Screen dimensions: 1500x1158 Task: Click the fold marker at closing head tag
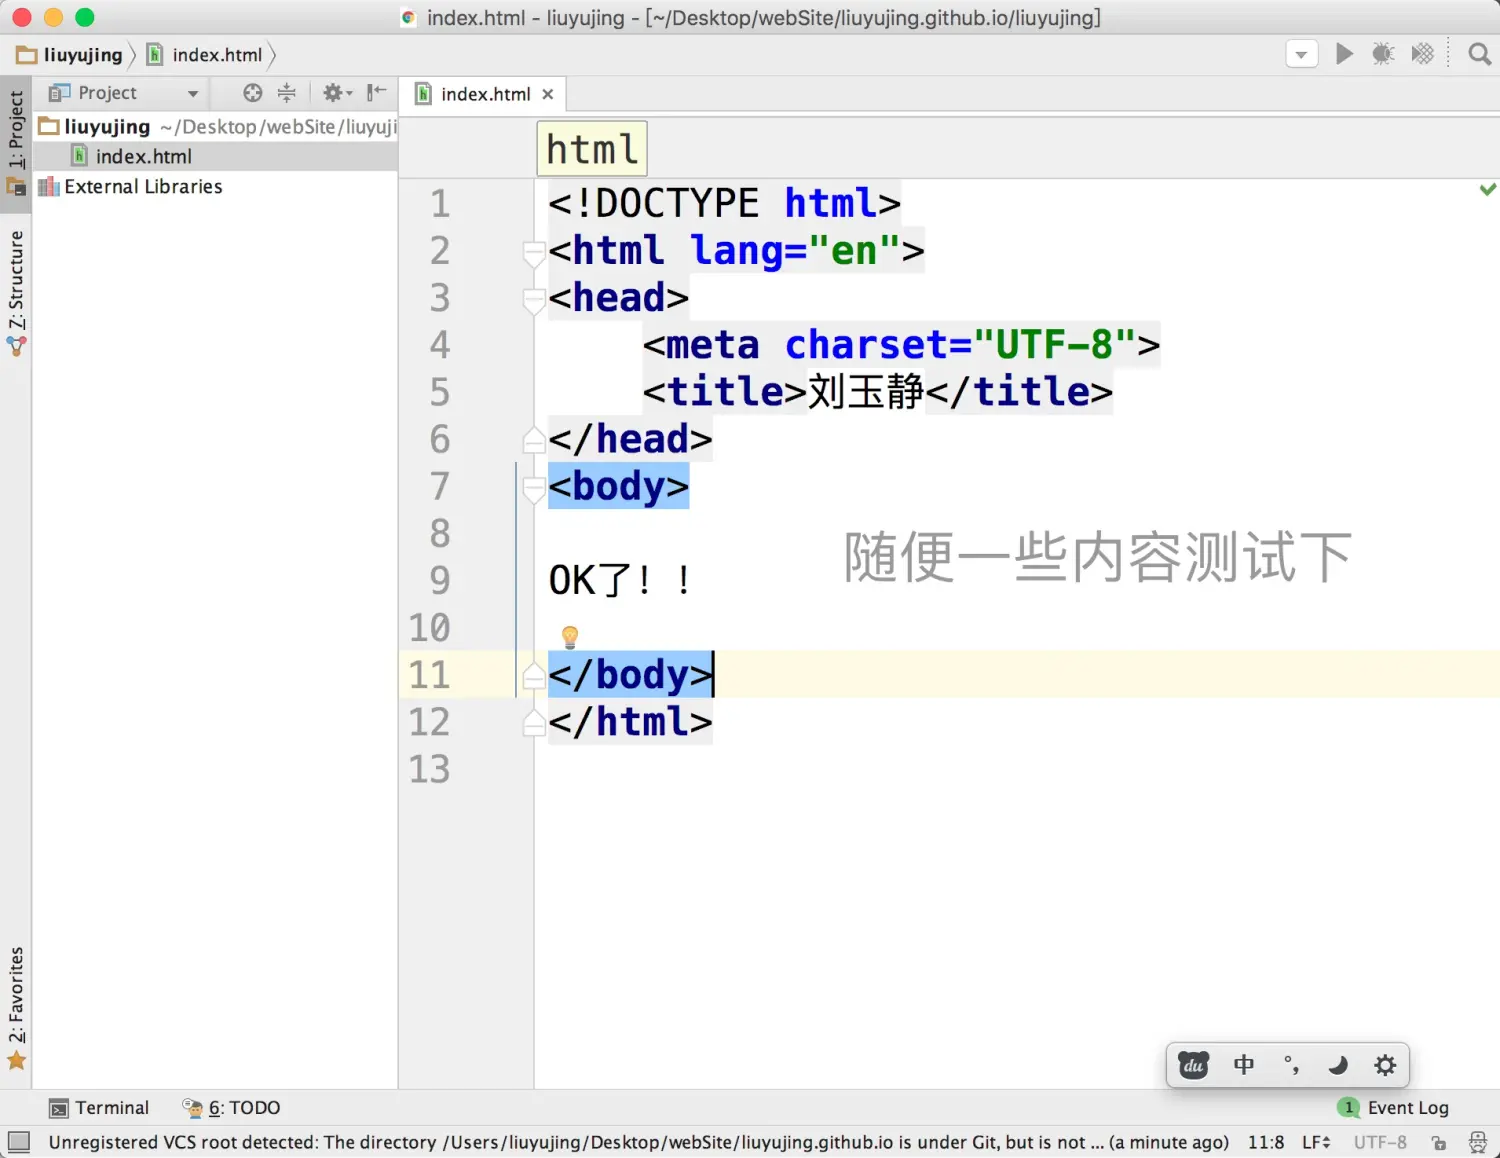pos(533,439)
